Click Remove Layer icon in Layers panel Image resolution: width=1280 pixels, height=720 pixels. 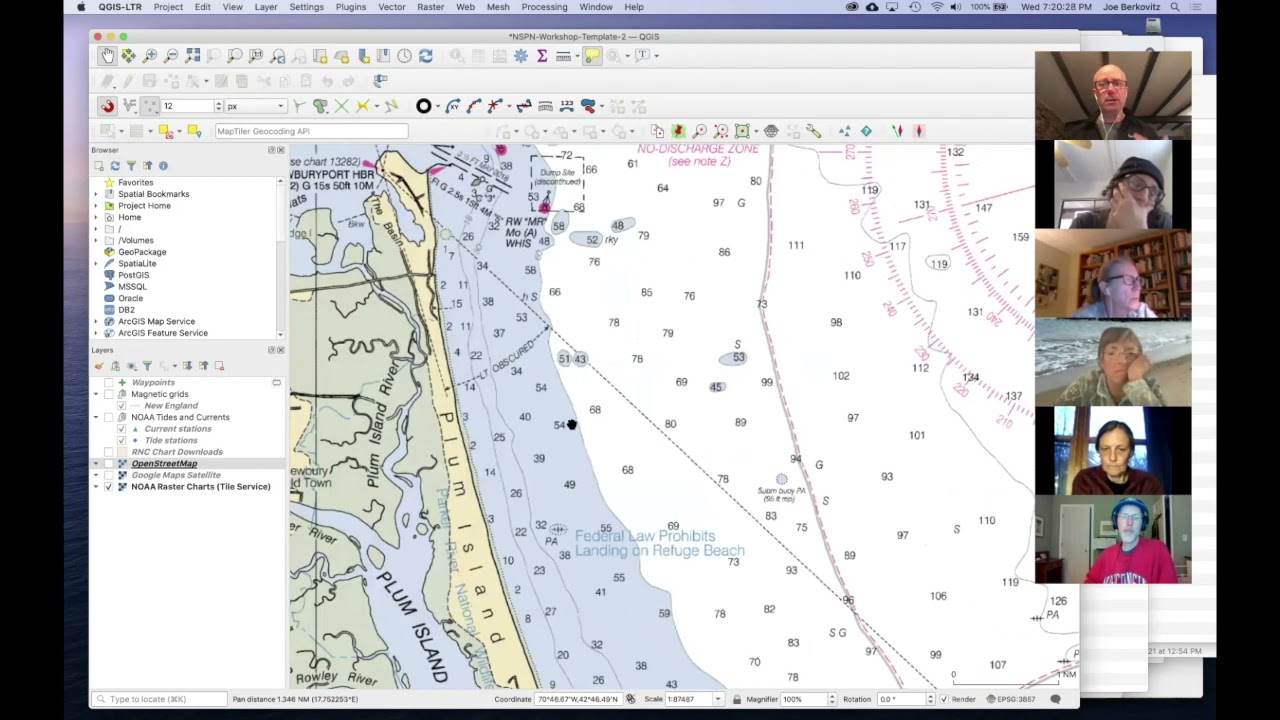pos(219,366)
